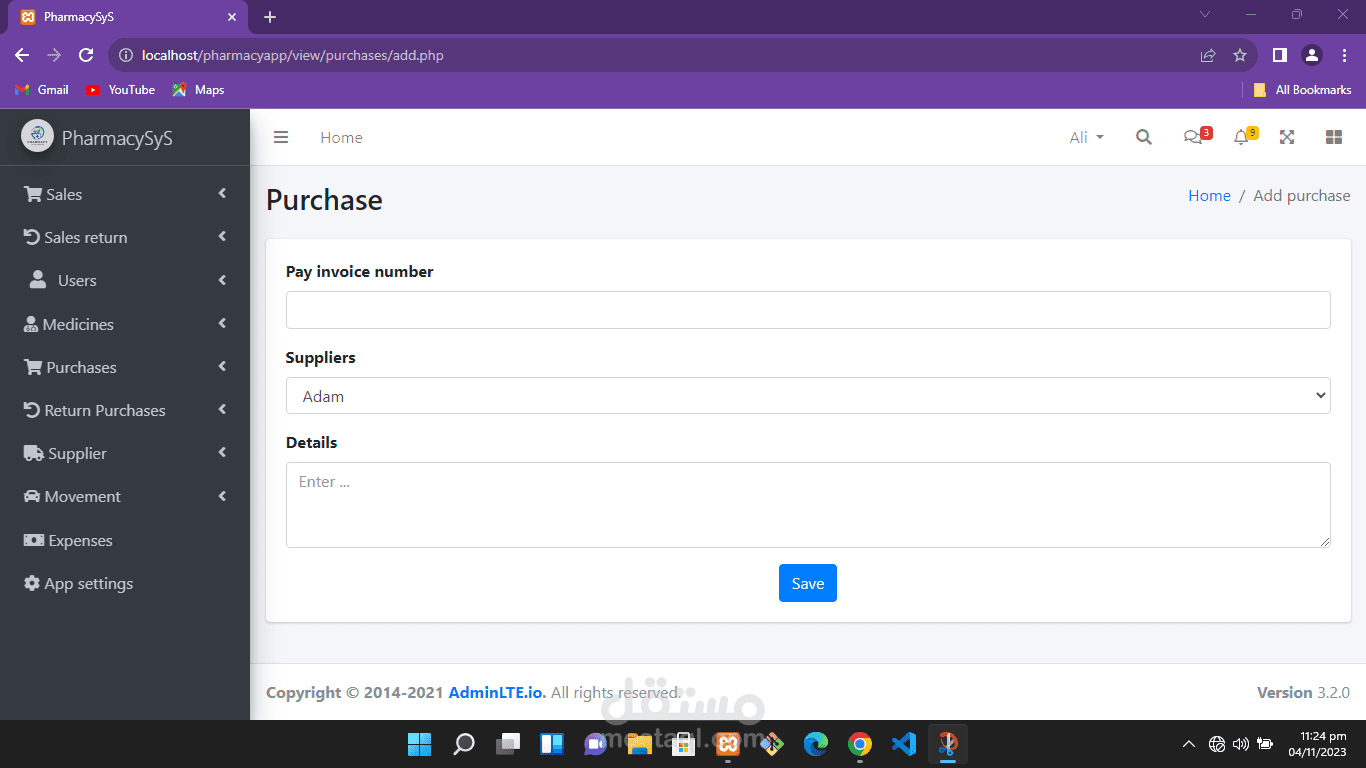1366x768 pixels.
Task: Go back with browser back arrow
Action: tap(22, 55)
